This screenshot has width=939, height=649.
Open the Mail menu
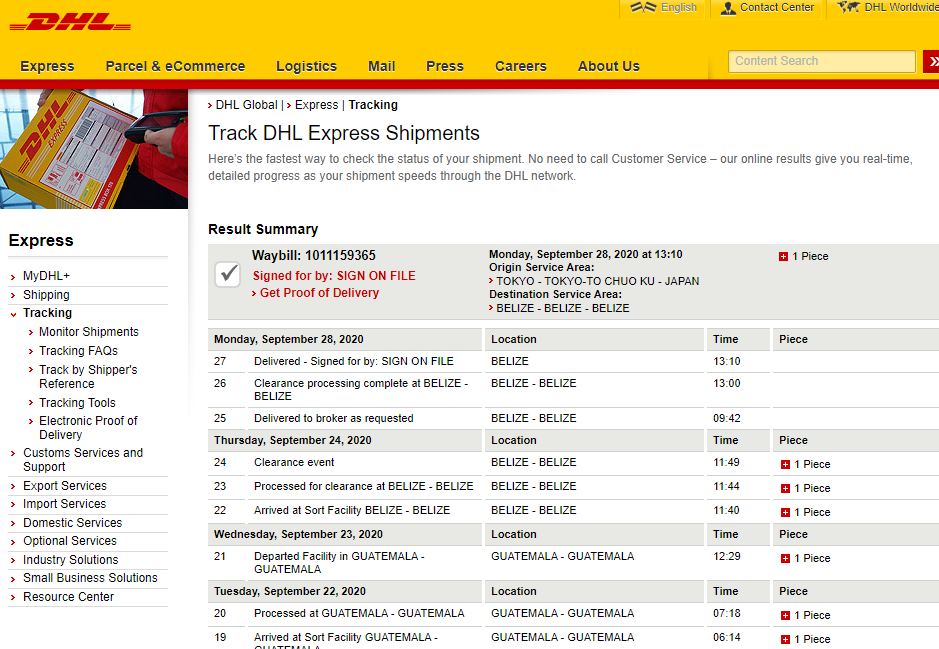[381, 66]
